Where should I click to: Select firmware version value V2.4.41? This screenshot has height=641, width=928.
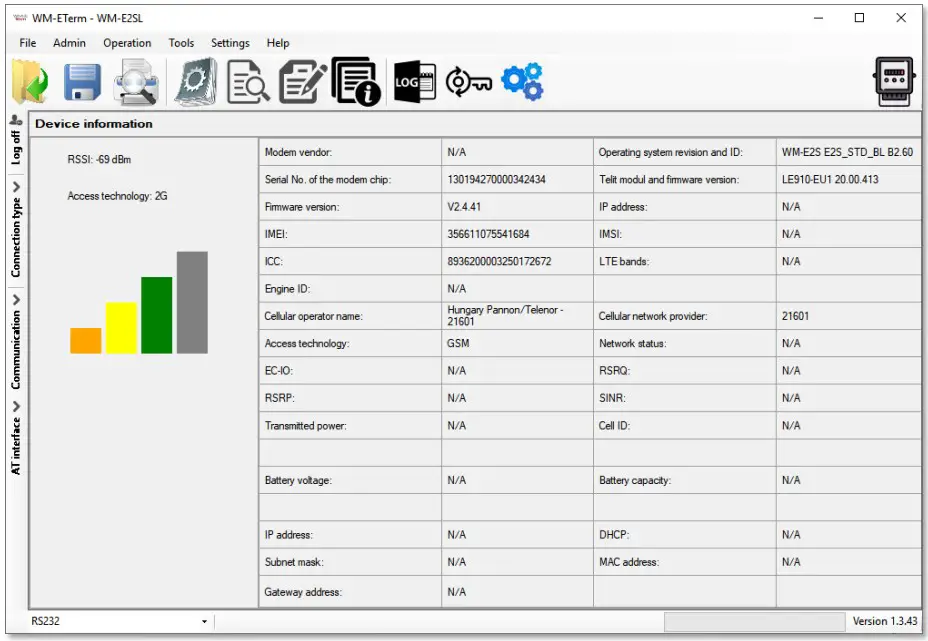pyautogui.click(x=464, y=207)
